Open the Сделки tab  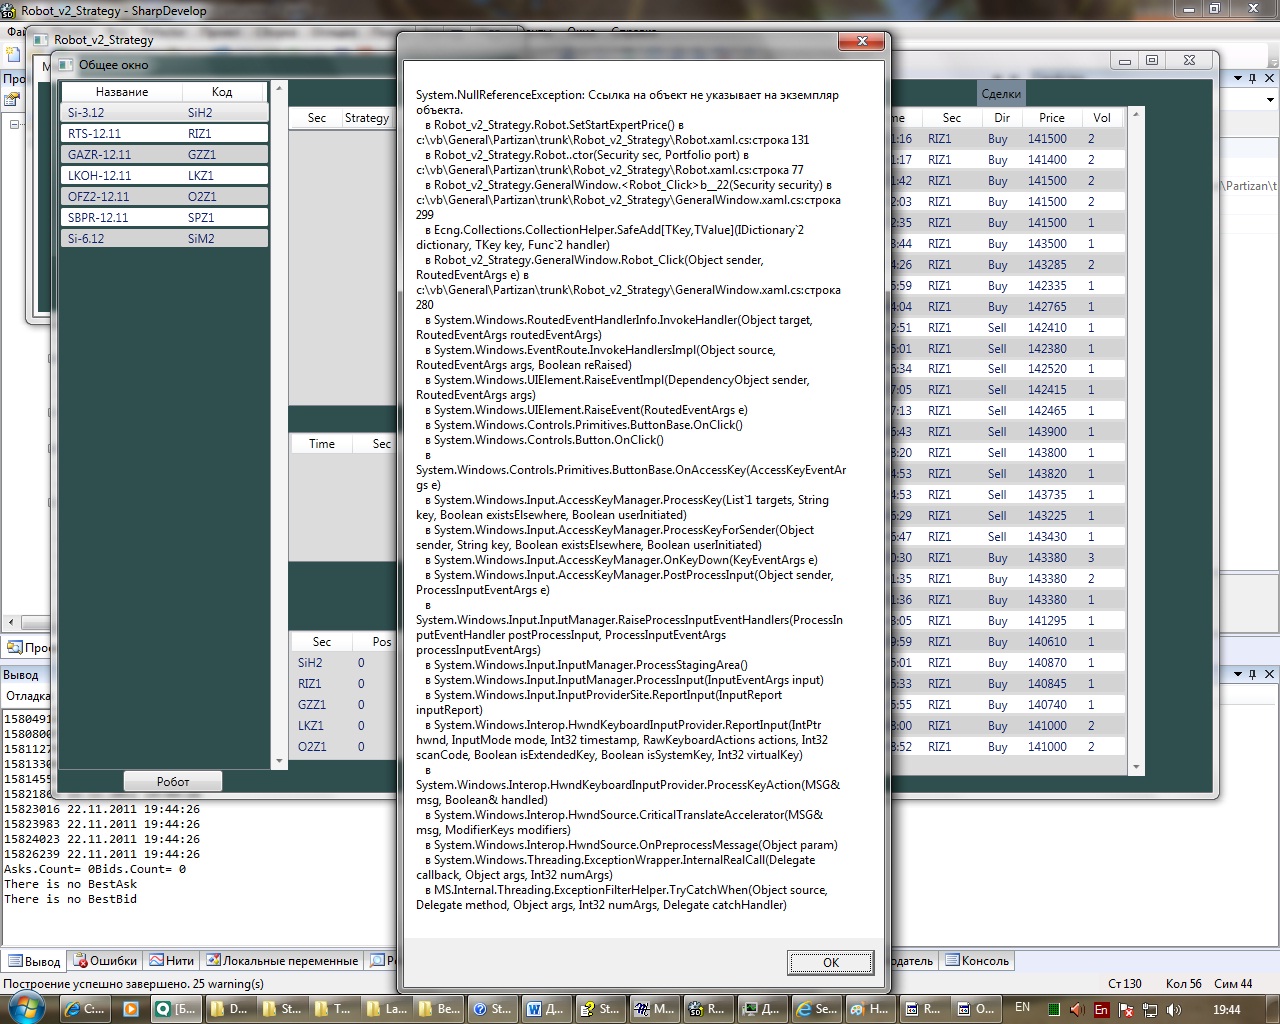[x=1001, y=93]
